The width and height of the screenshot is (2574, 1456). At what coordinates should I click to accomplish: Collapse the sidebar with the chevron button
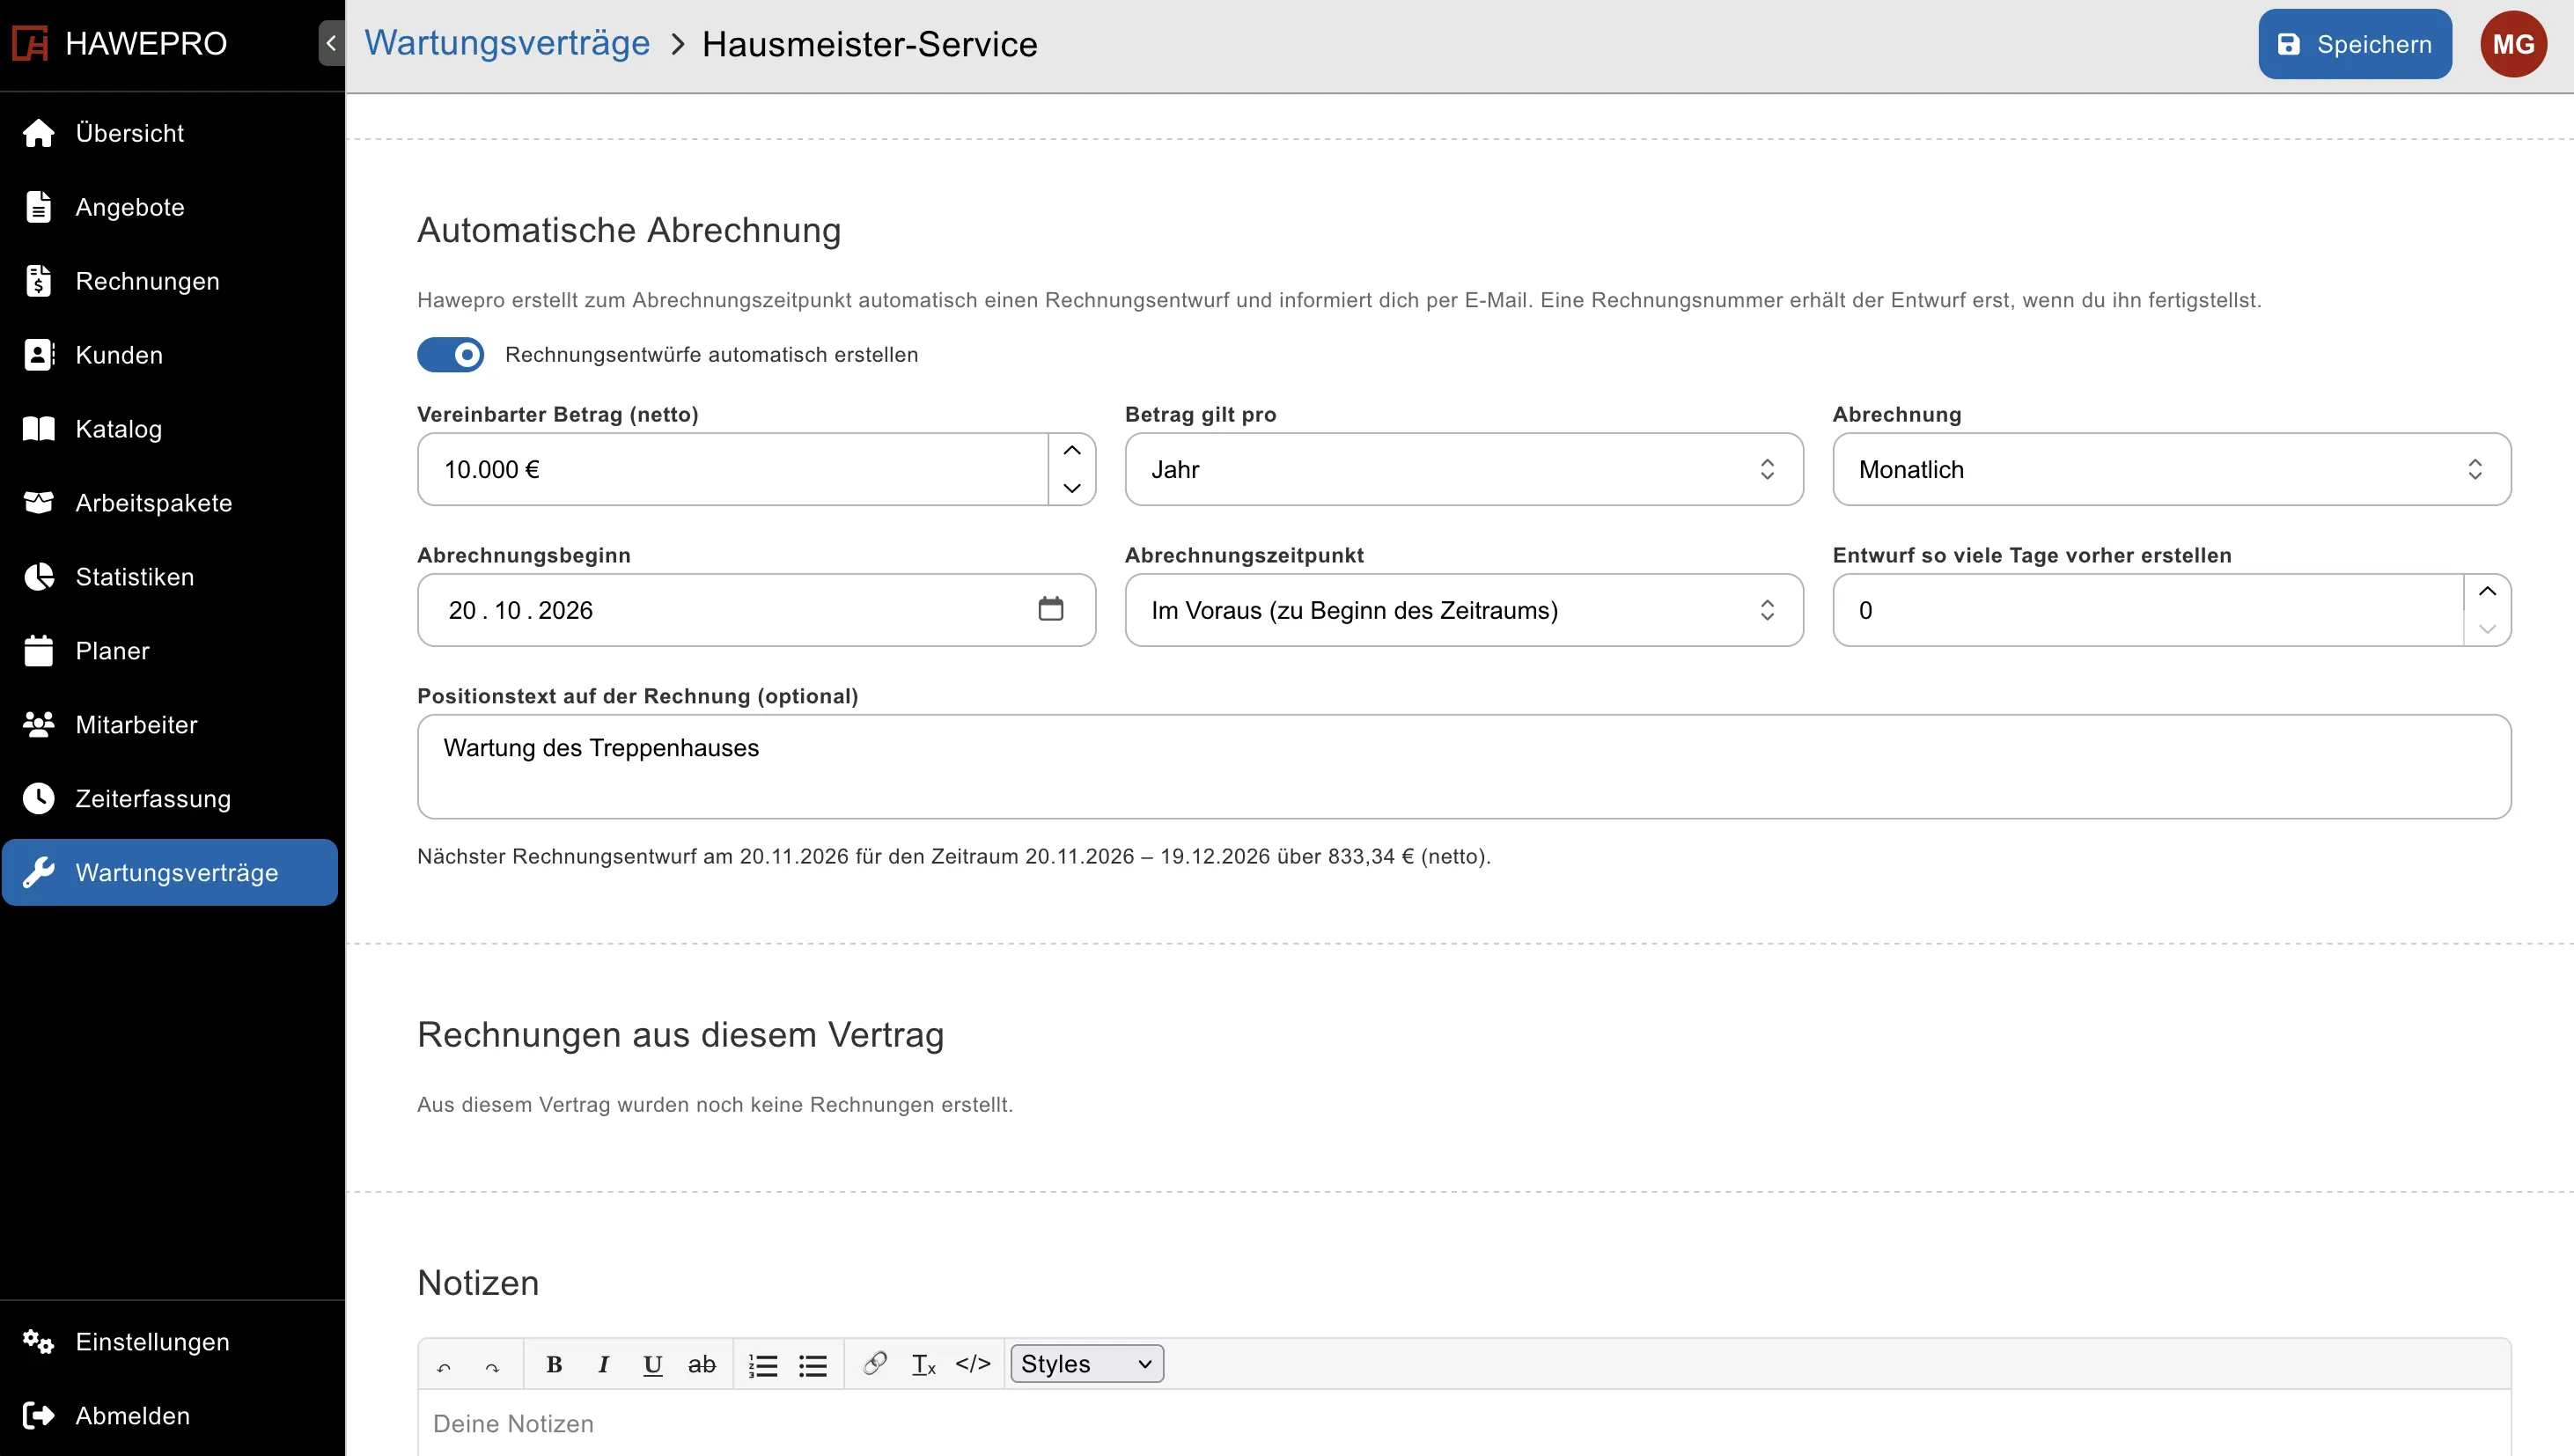[x=331, y=43]
